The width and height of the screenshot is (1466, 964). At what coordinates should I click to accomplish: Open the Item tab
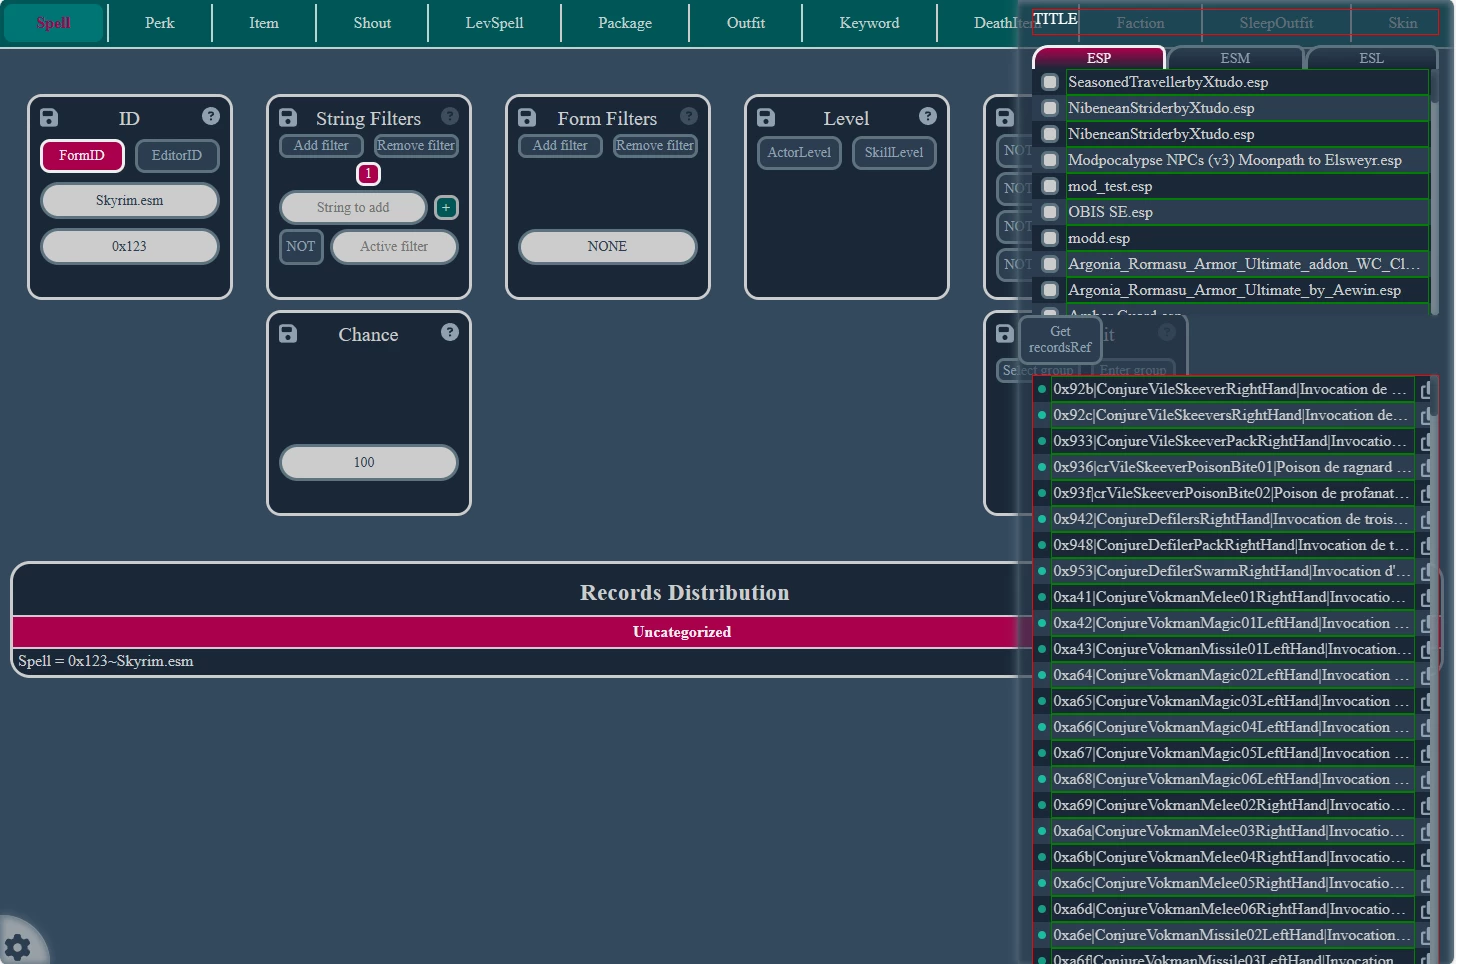[x=264, y=23]
